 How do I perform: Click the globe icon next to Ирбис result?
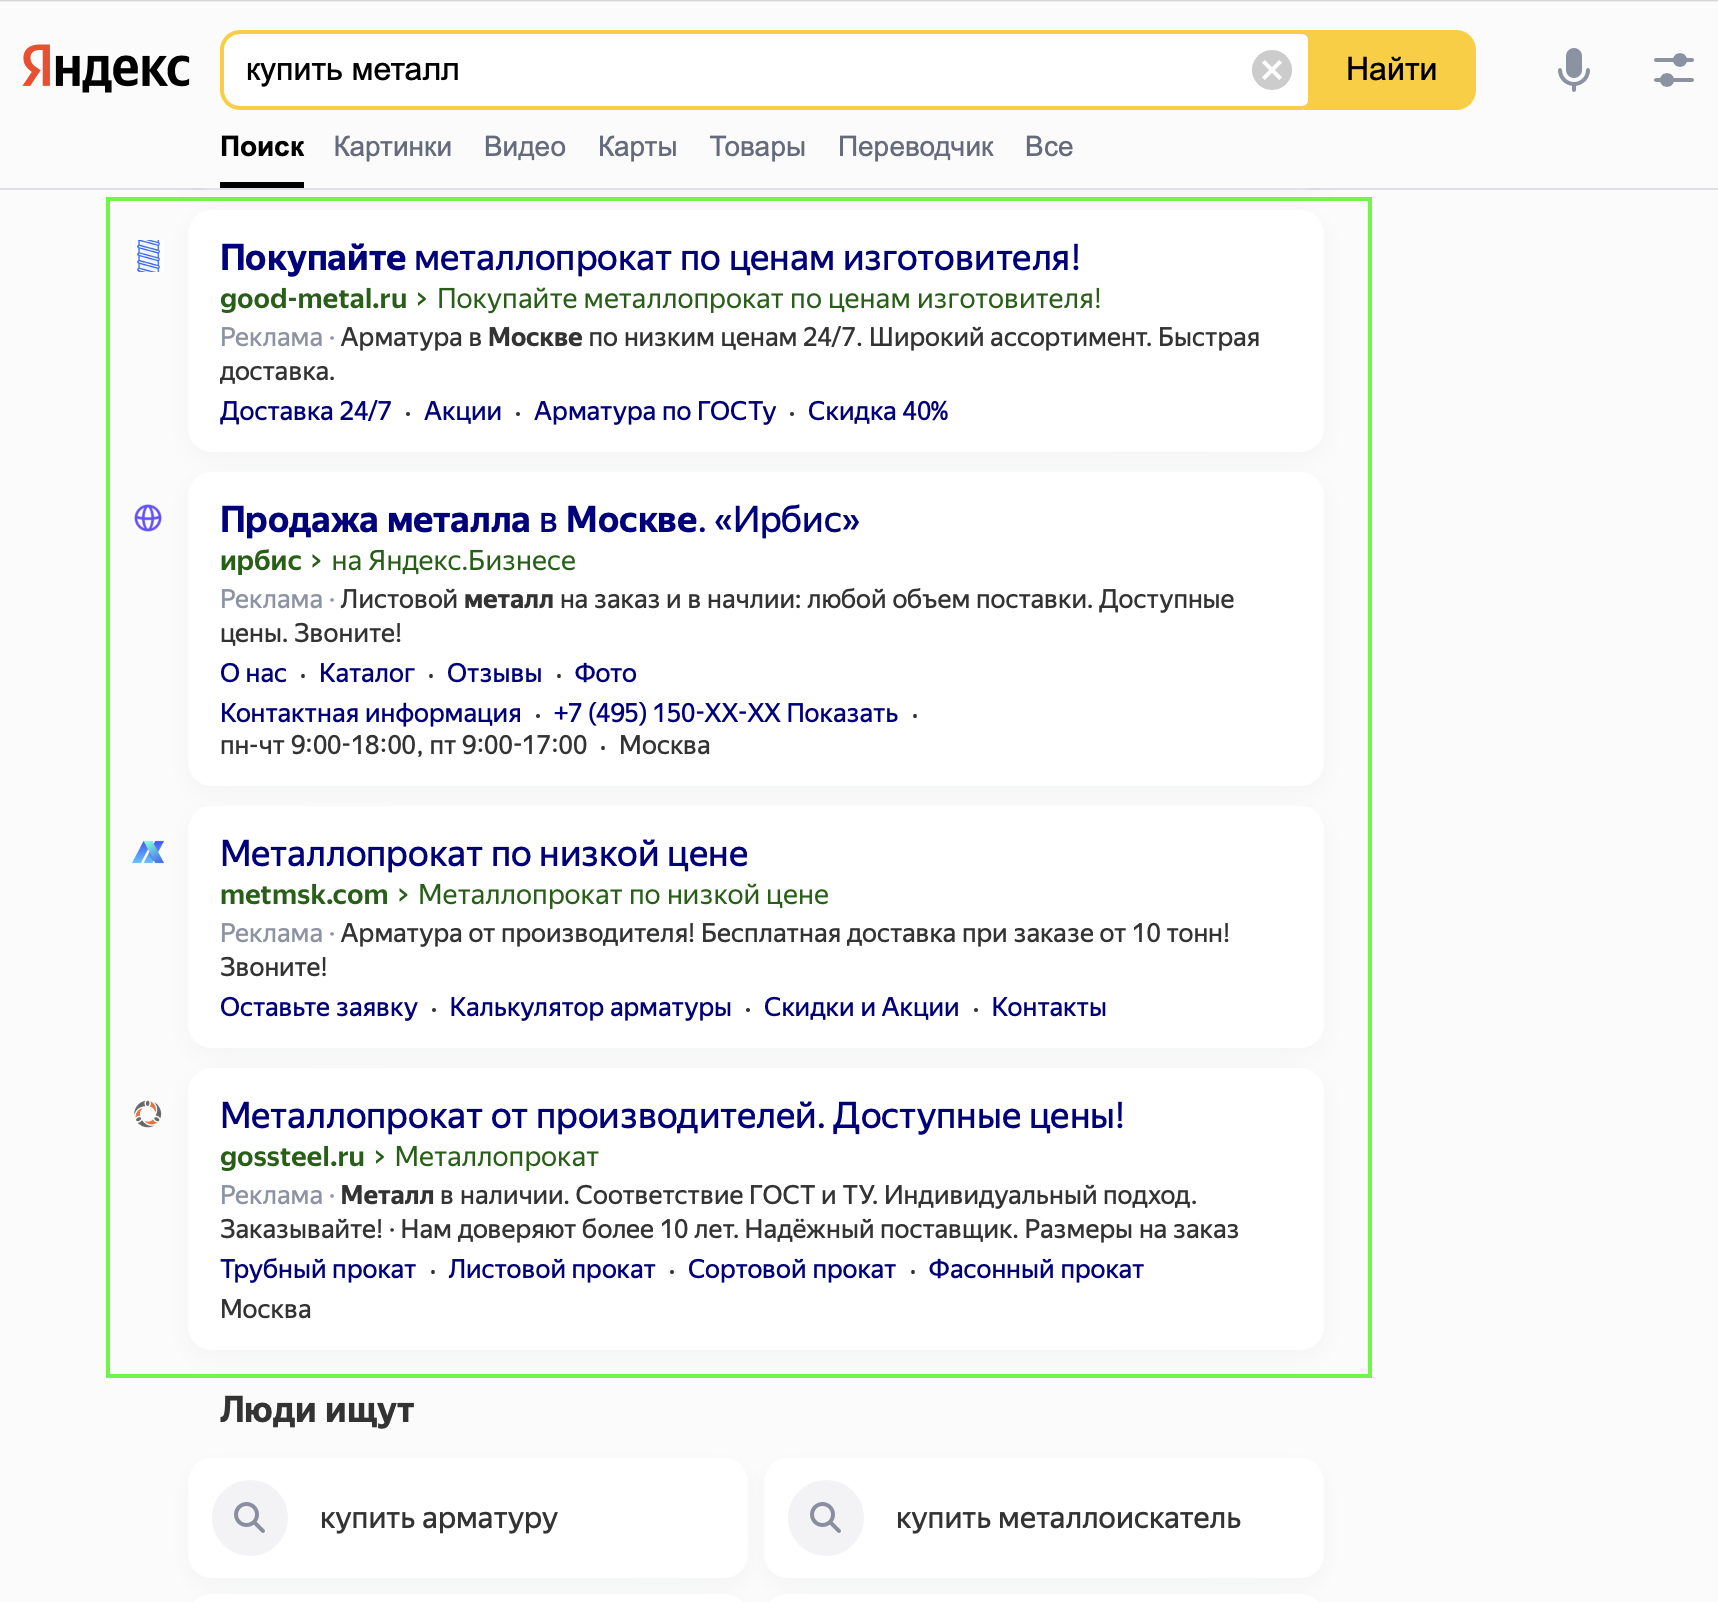tap(148, 519)
